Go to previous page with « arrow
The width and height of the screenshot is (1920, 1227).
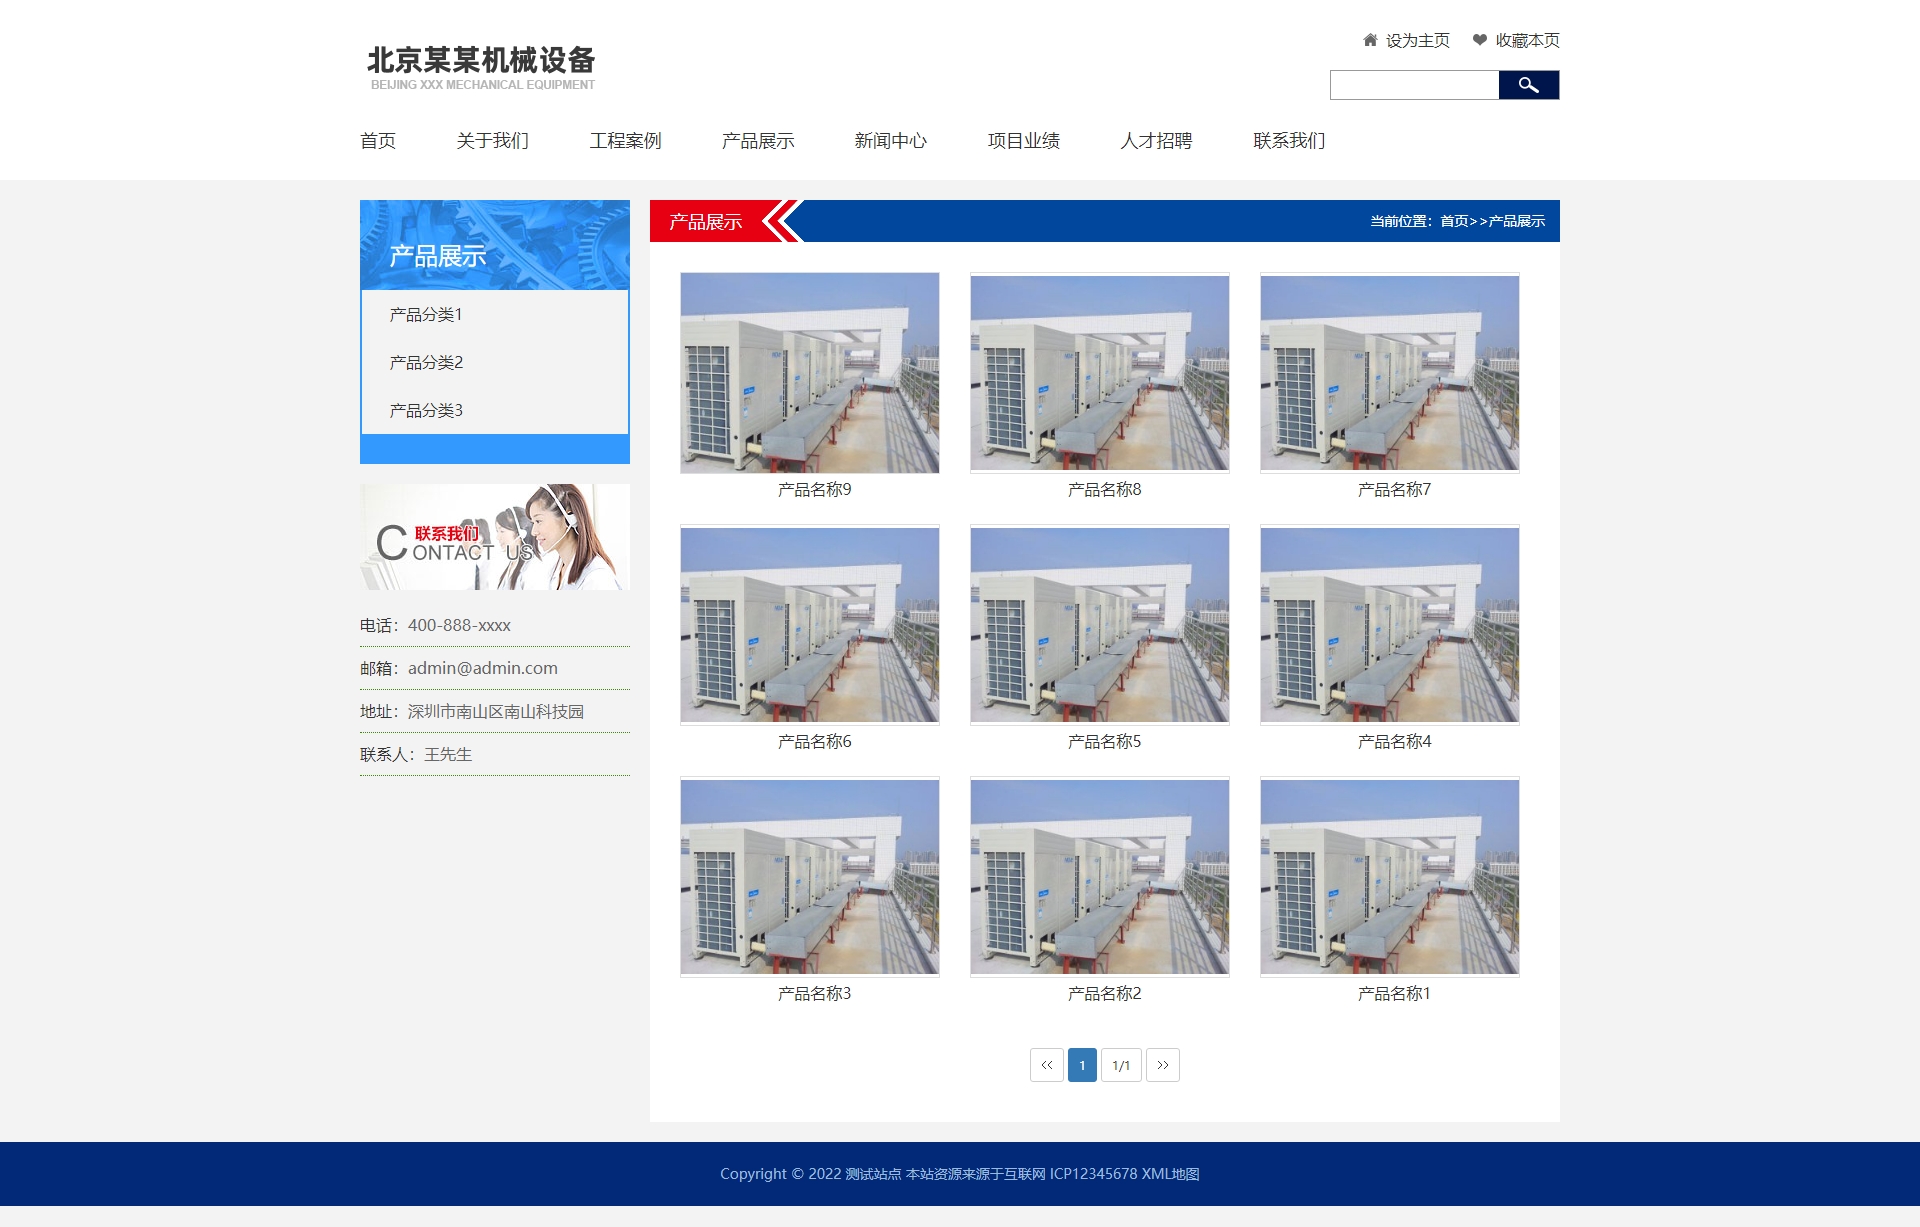point(1046,1065)
